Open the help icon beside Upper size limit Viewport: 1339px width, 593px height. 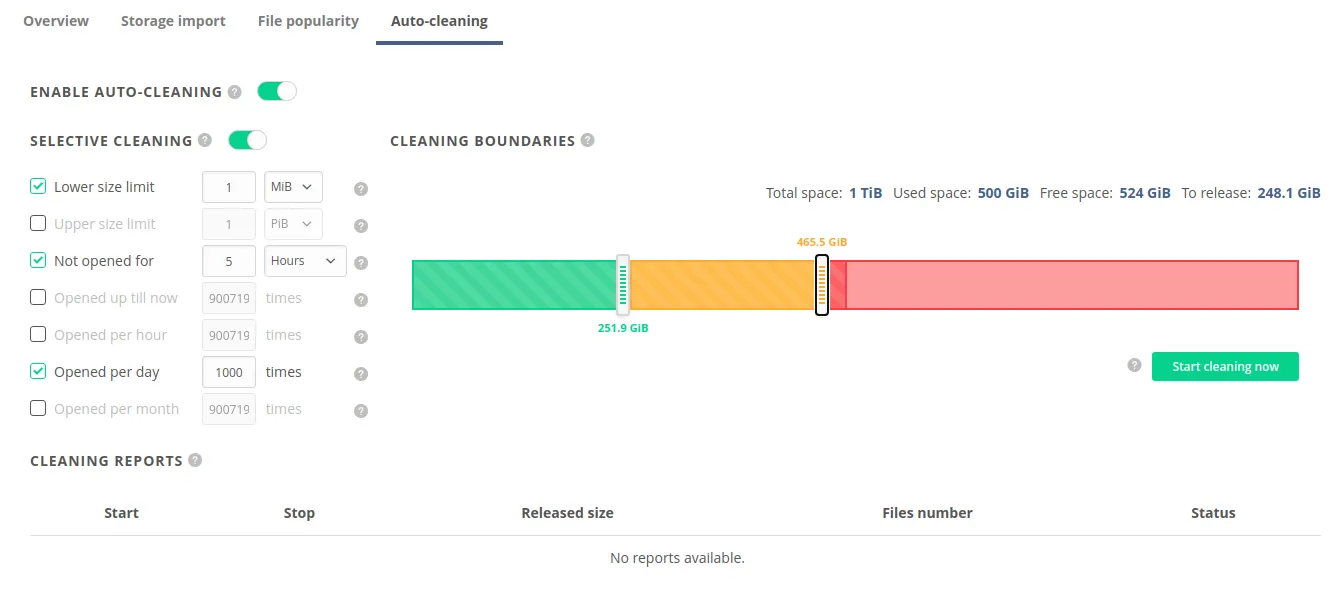(361, 225)
